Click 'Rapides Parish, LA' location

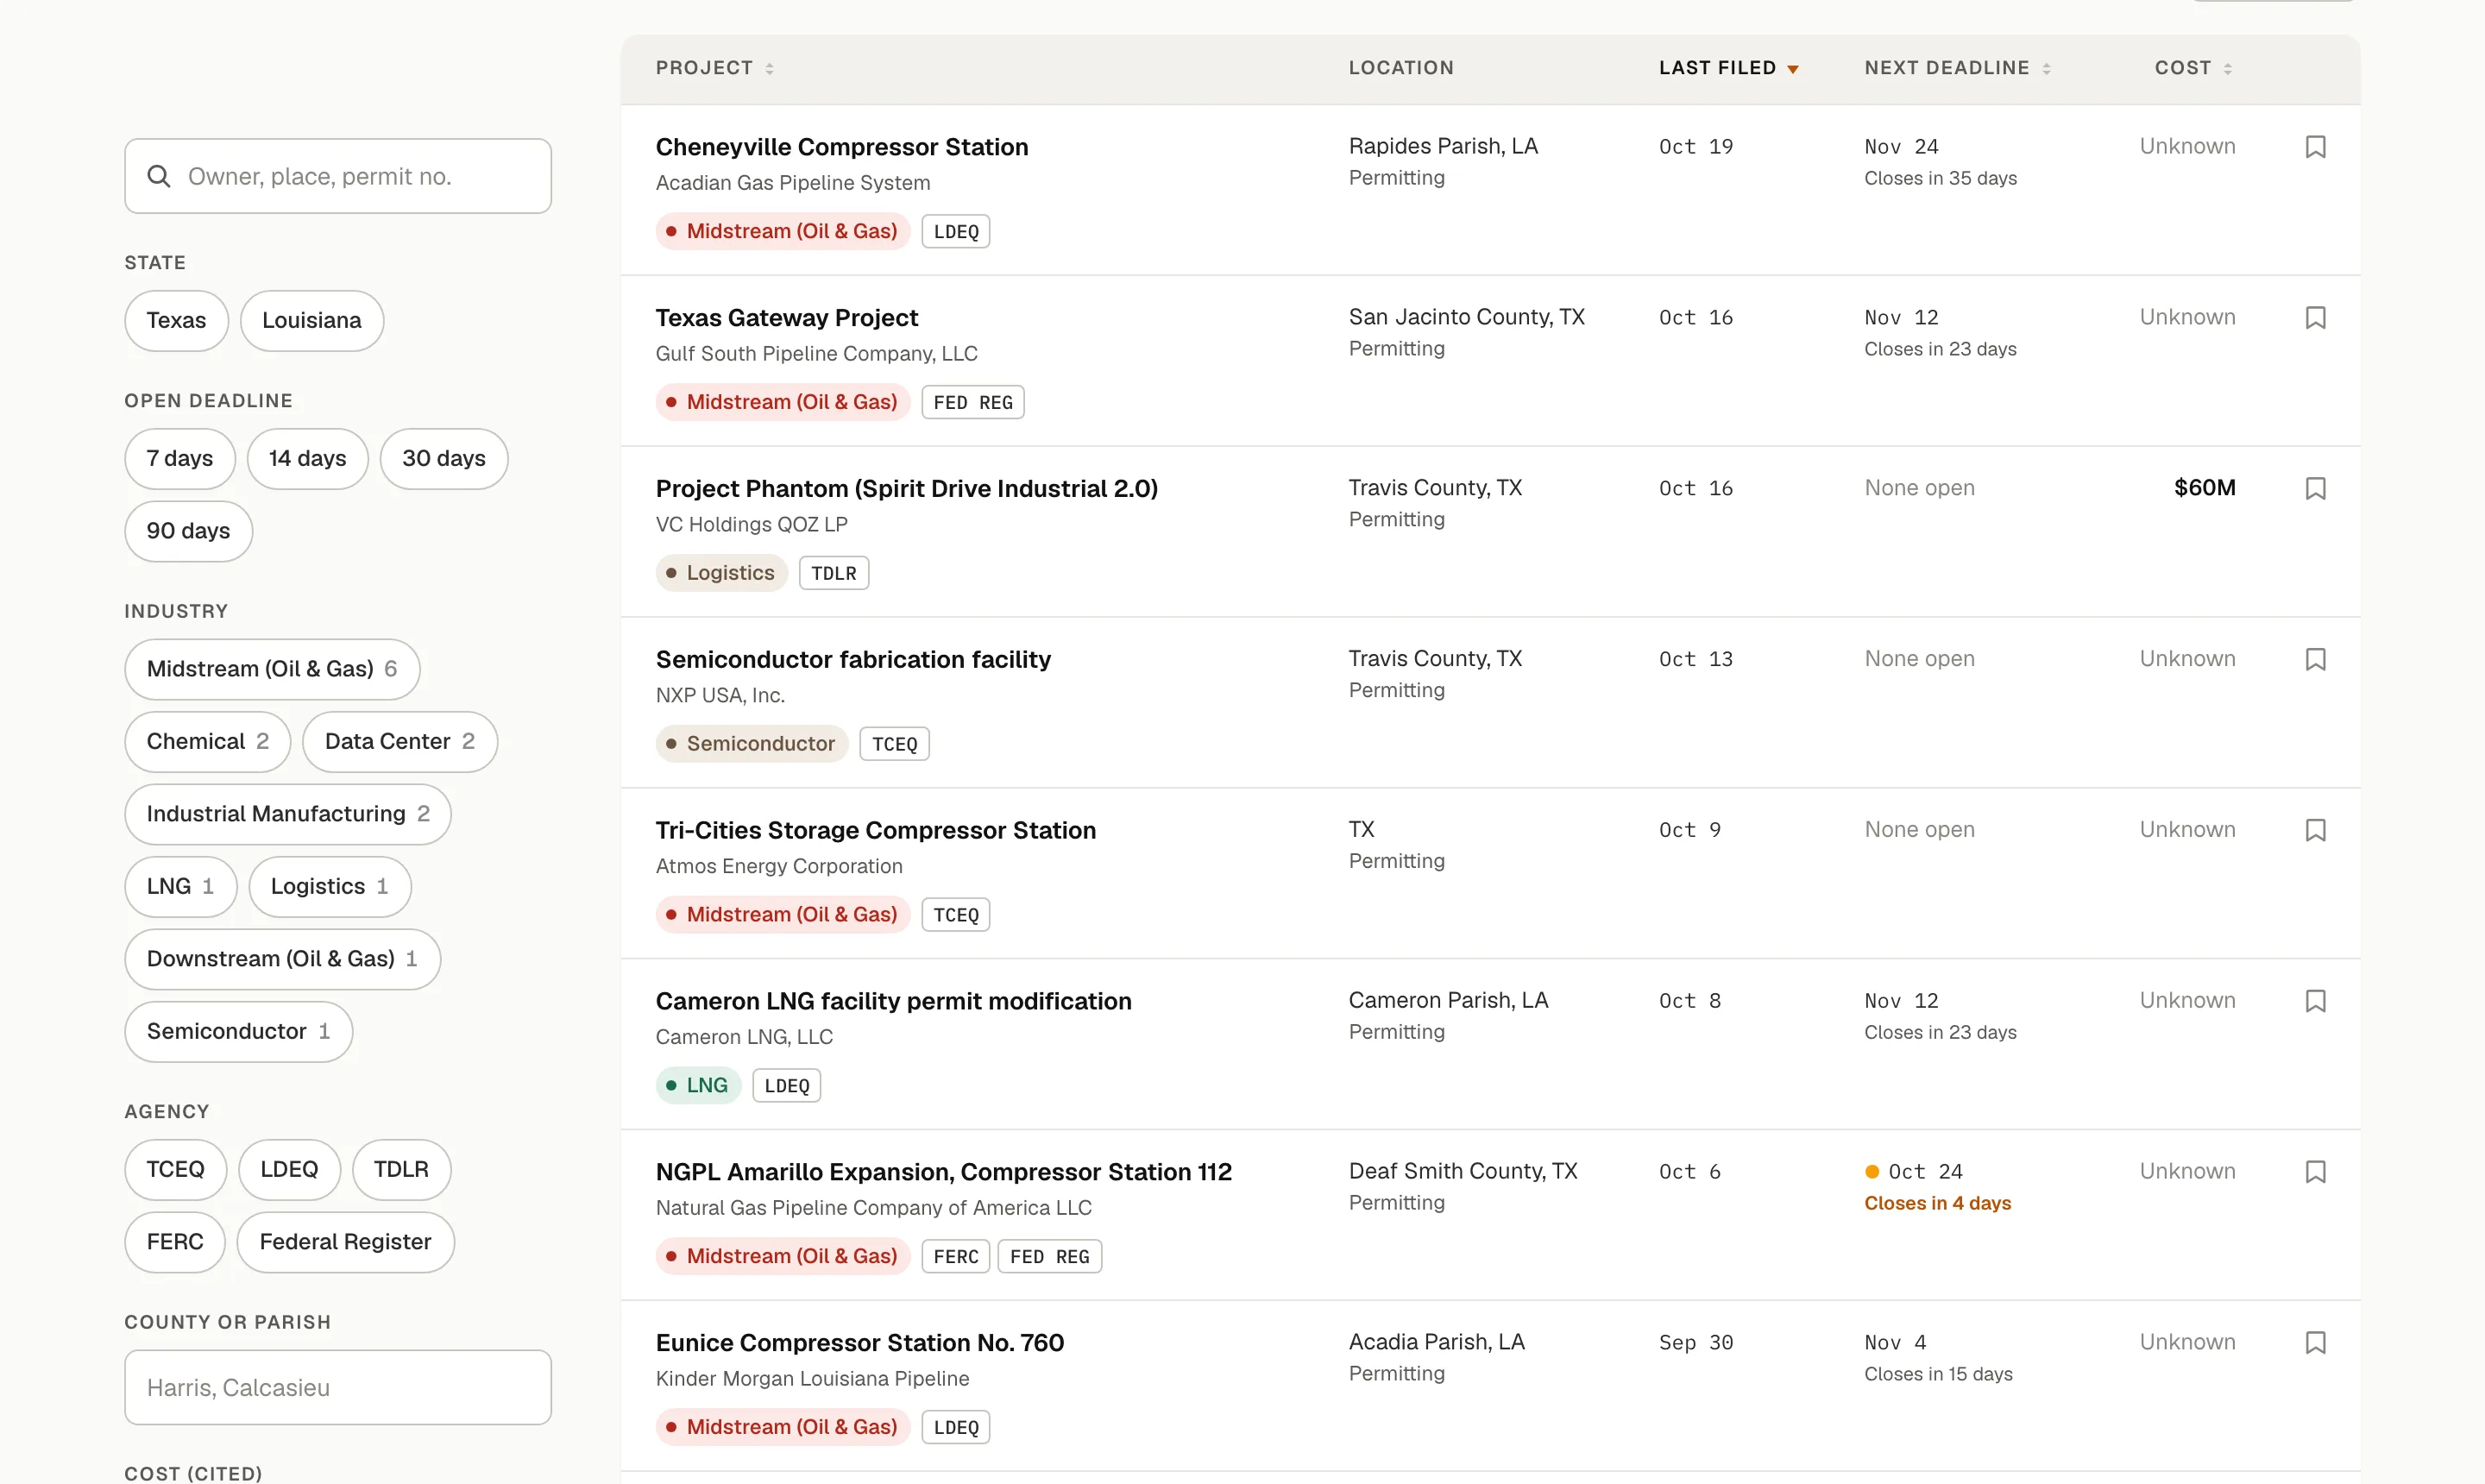coord(1443,147)
